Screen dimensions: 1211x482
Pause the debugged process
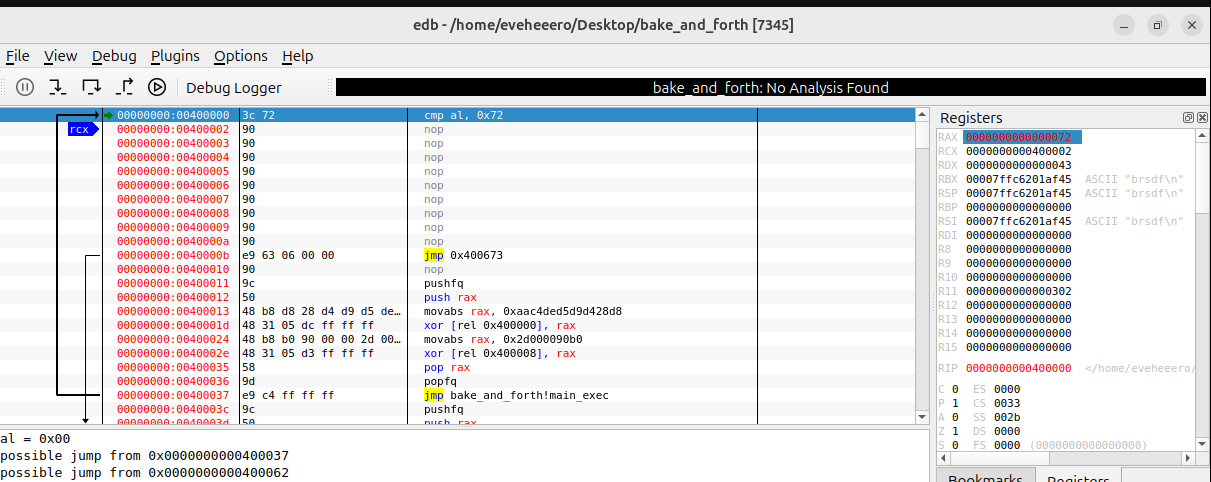pos(25,87)
